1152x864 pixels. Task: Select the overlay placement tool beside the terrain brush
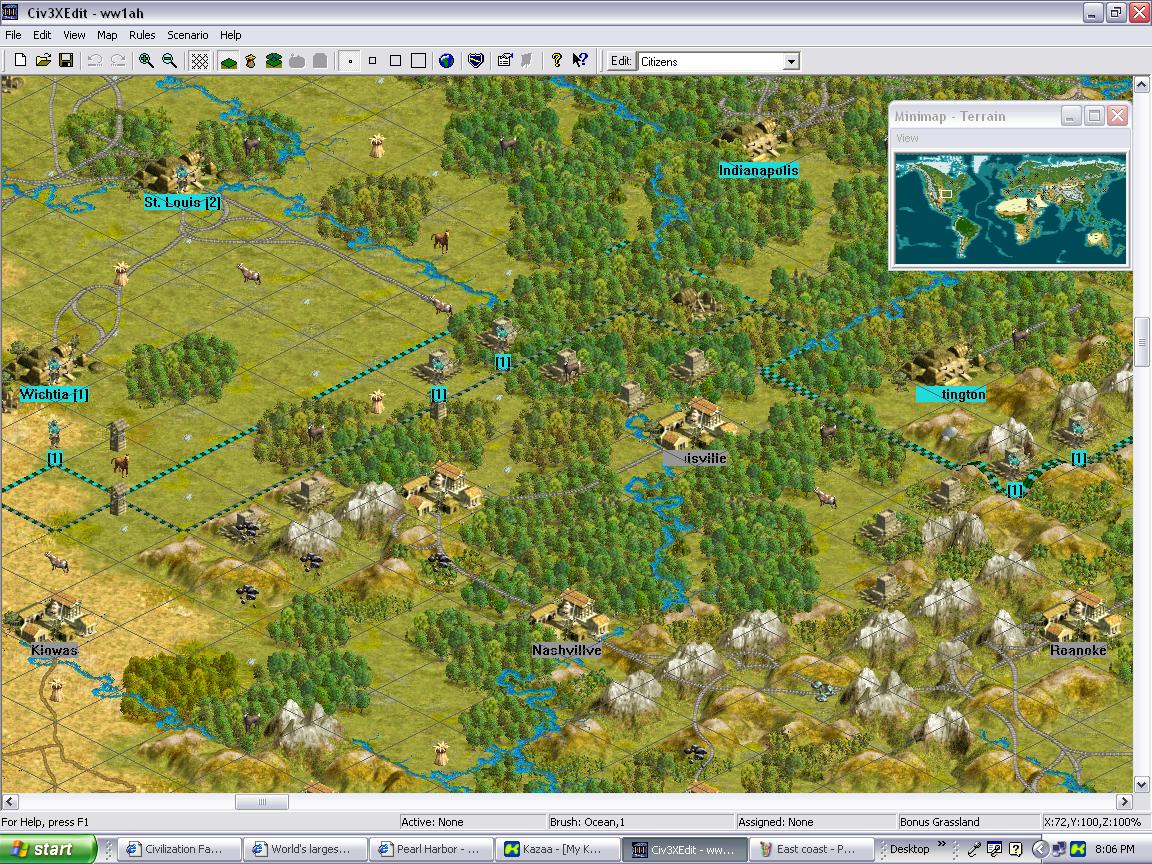click(251, 61)
